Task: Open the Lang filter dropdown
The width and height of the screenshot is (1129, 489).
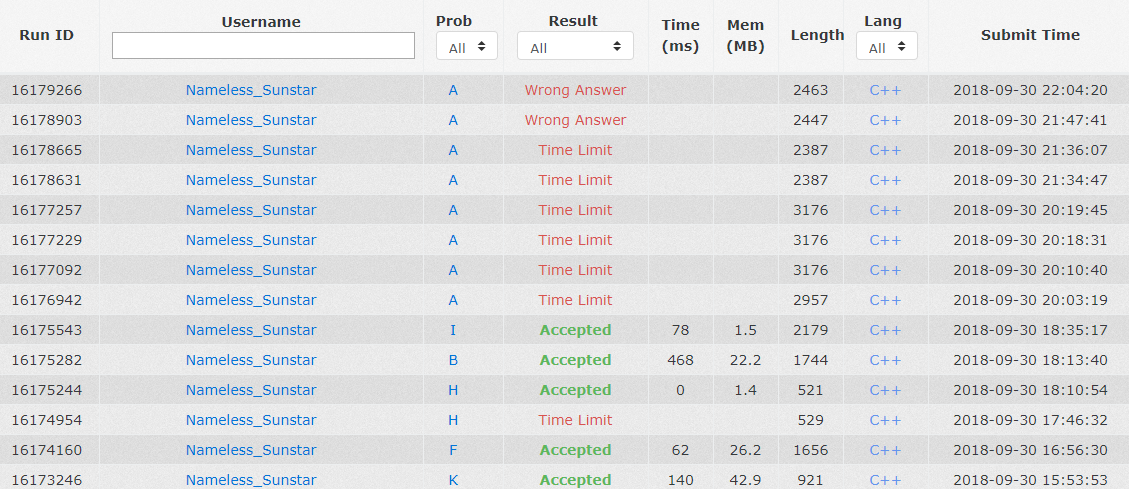Action: click(x=887, y=47)
